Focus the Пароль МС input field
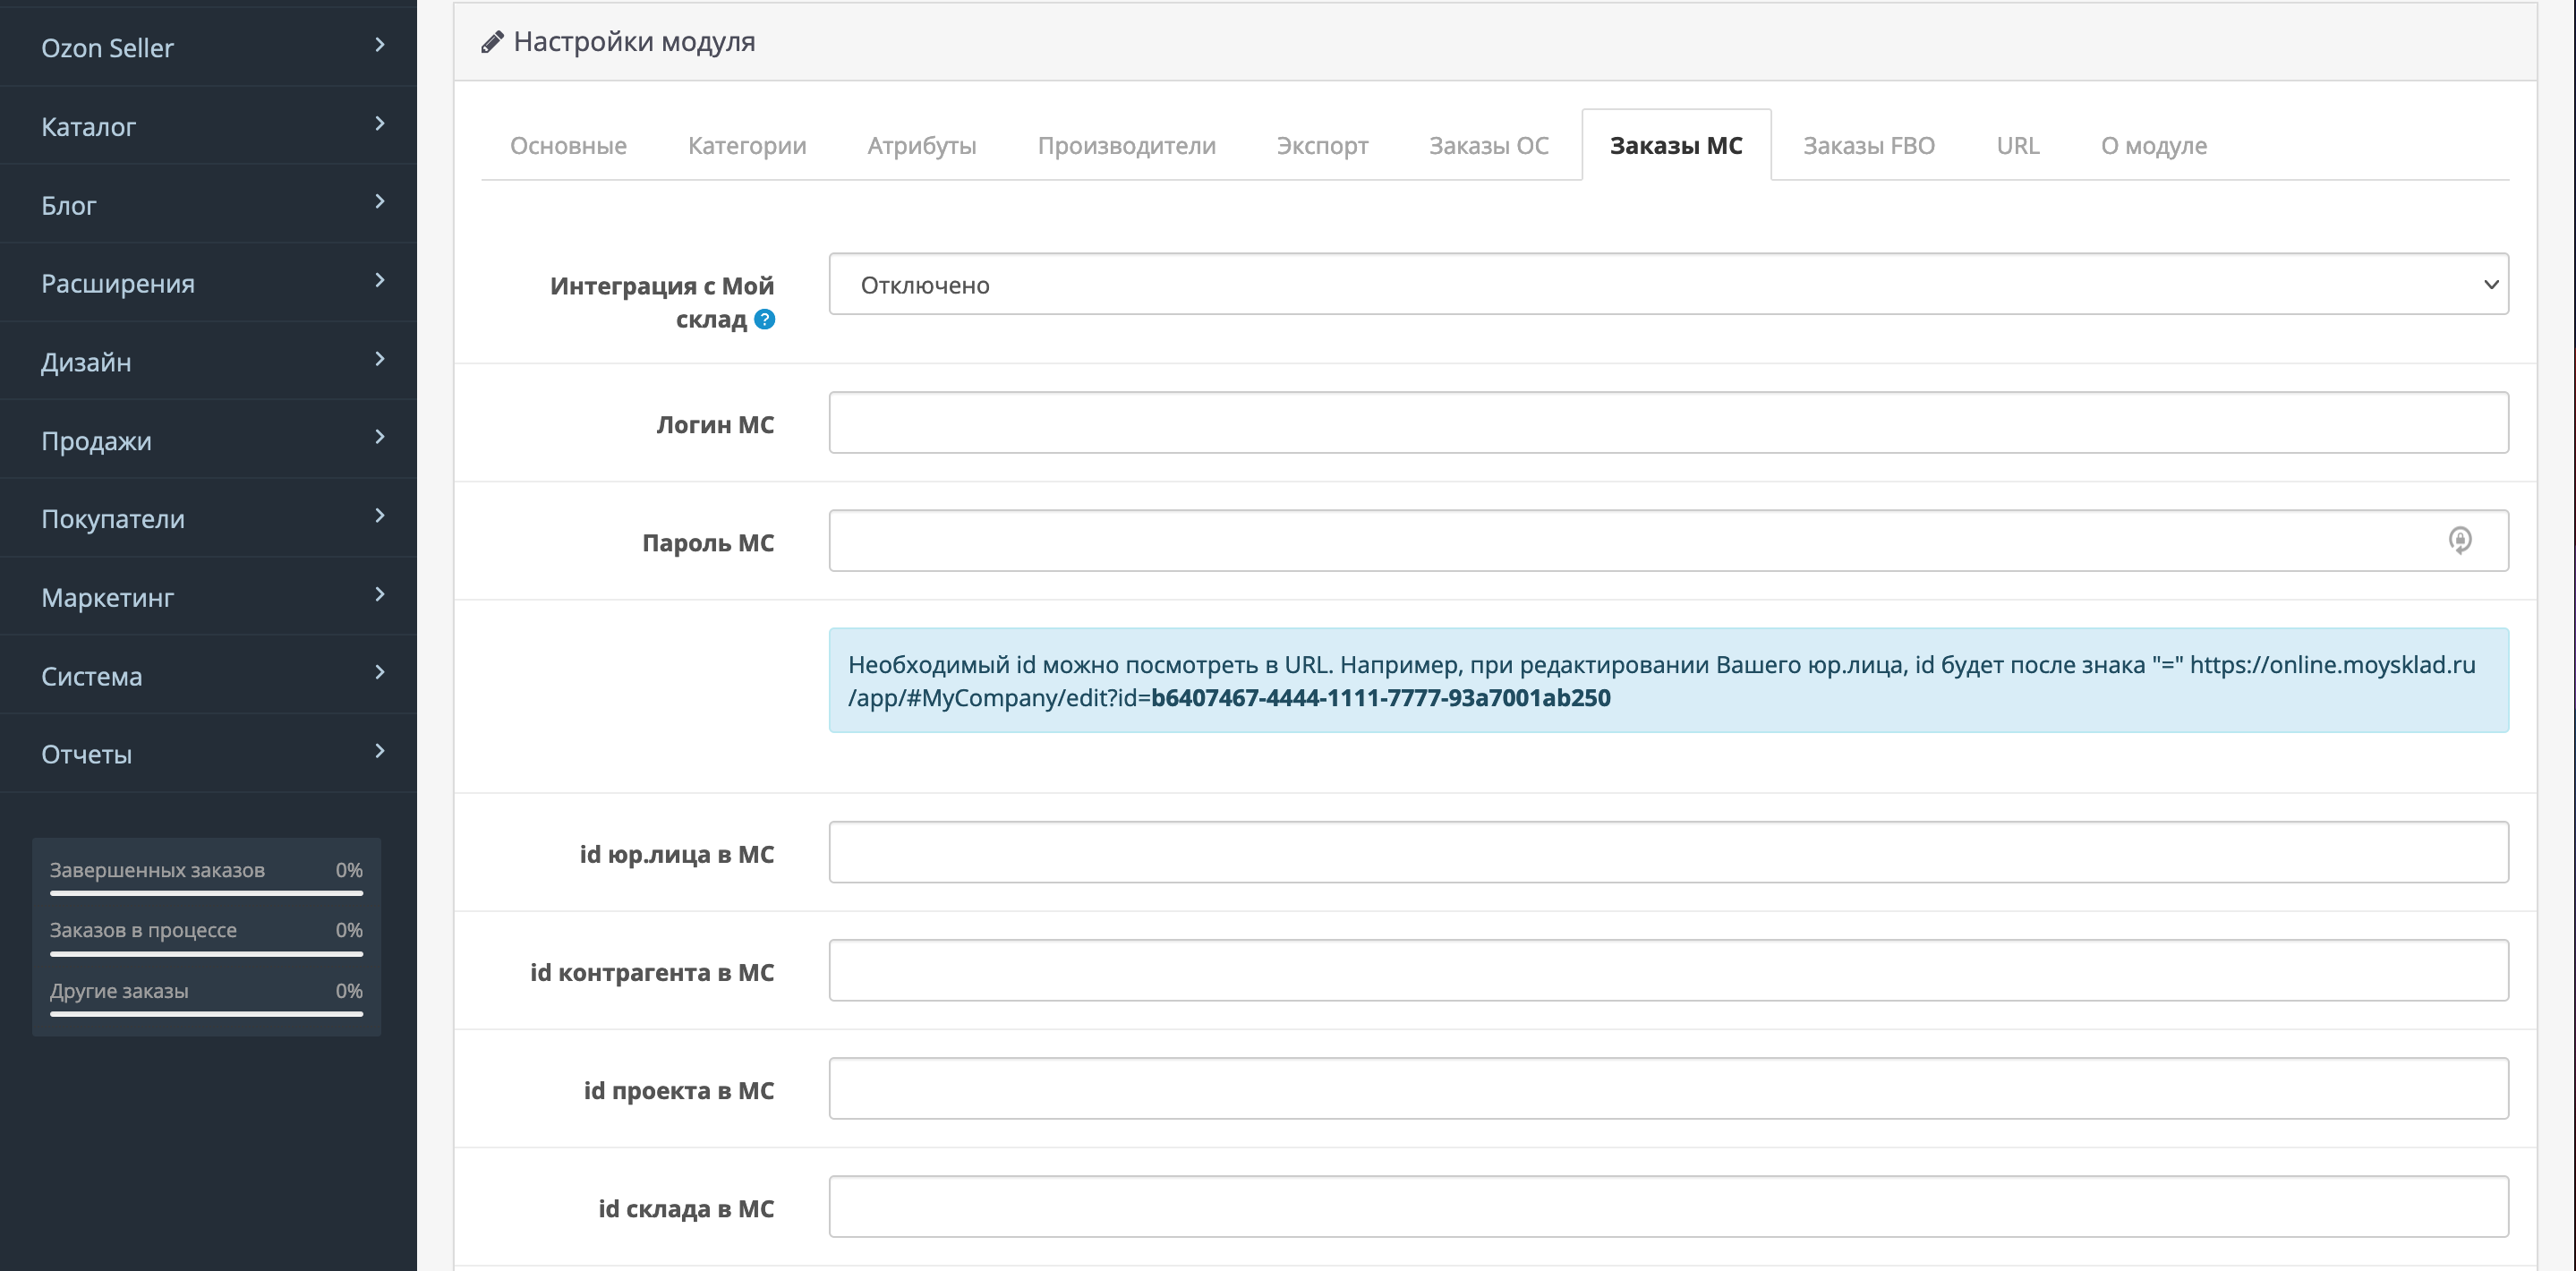Screen dimensions: 2576x1271 point(1668,541)
